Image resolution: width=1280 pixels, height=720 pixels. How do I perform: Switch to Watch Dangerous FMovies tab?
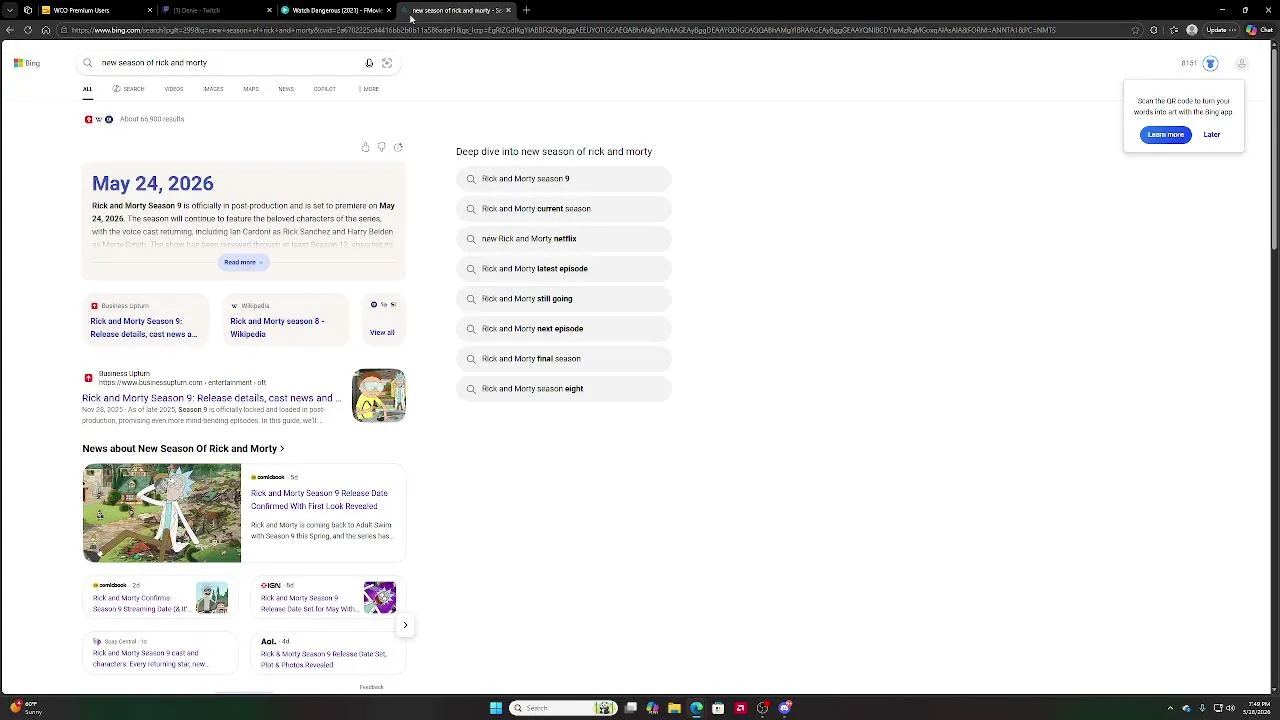[336, 10]
